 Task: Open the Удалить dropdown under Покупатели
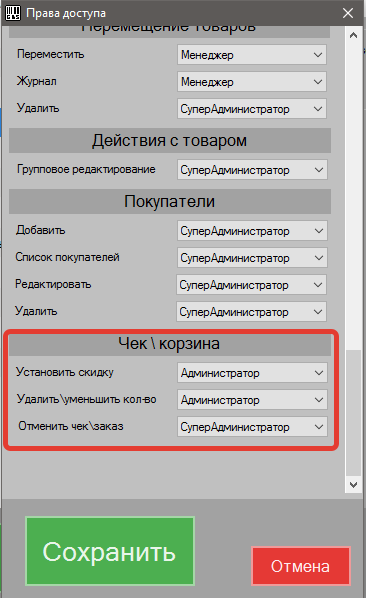click(251, 312)
